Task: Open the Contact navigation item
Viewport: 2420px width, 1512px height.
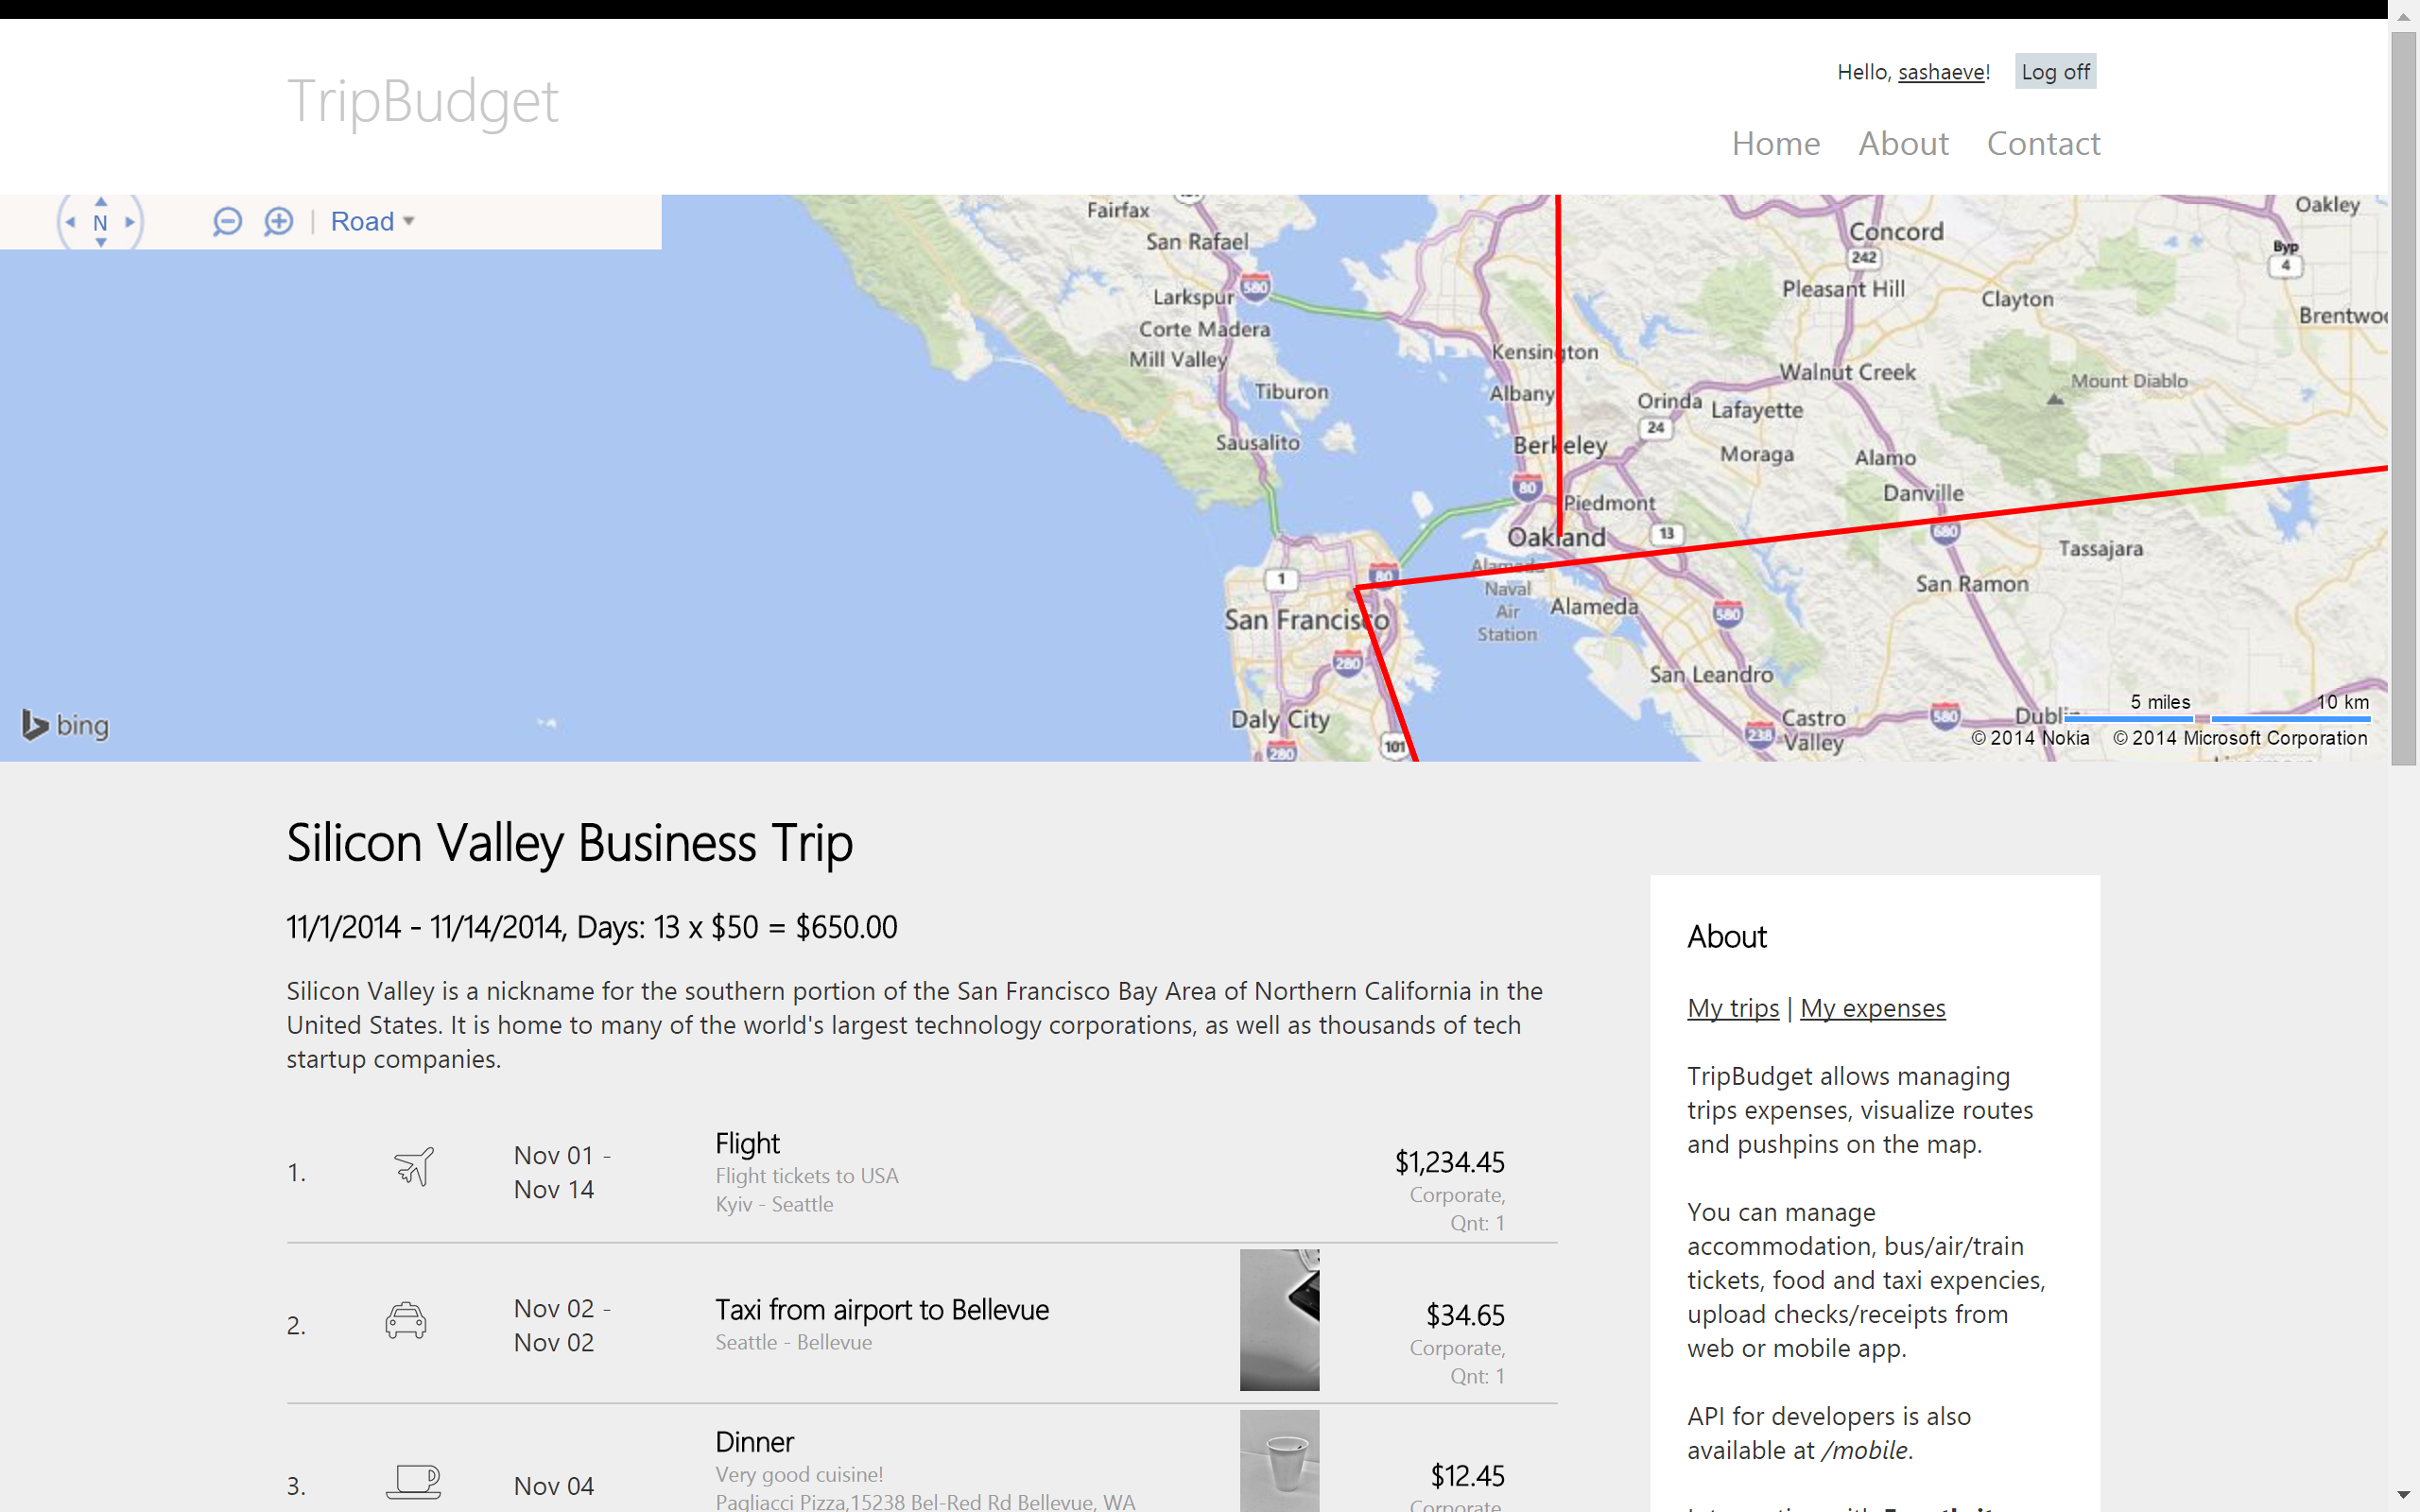Action: 2043,143
